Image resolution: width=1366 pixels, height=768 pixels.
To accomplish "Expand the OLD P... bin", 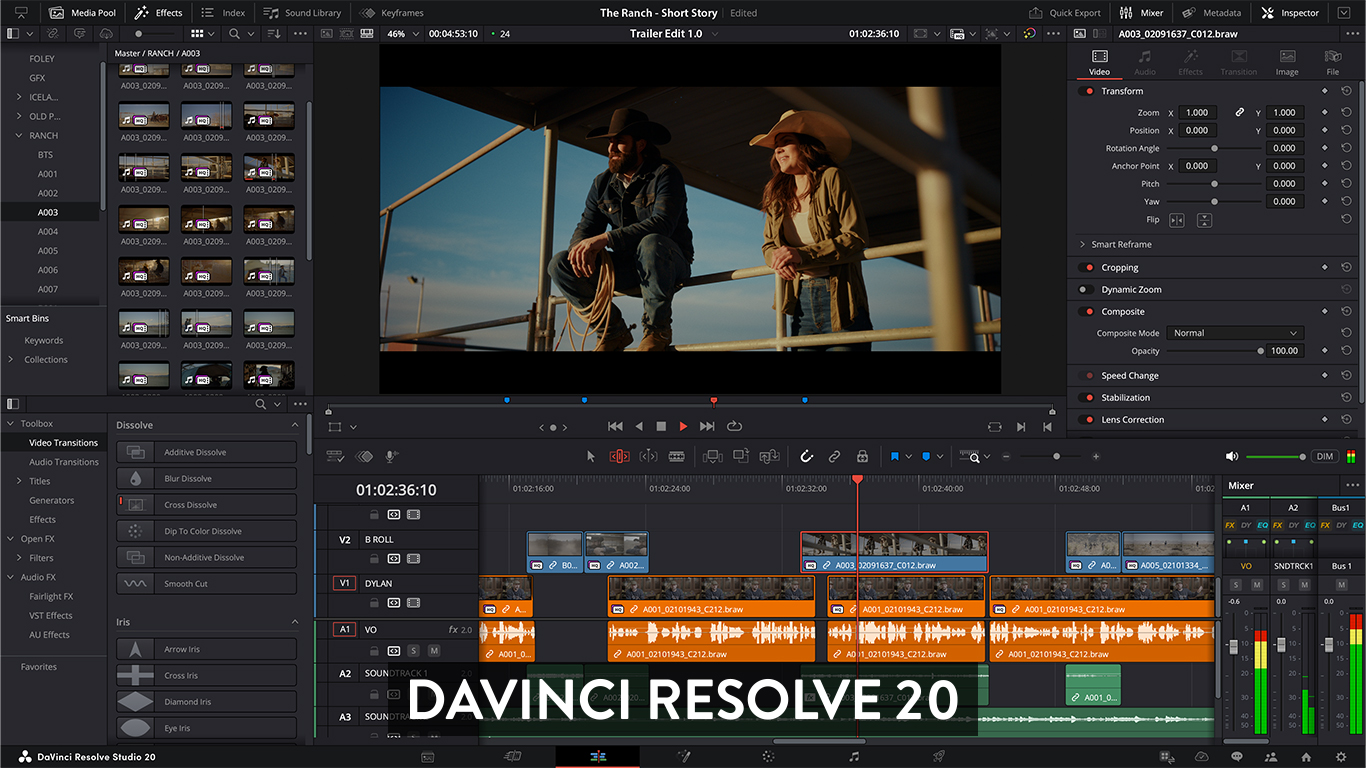I will tap(19, 116).
